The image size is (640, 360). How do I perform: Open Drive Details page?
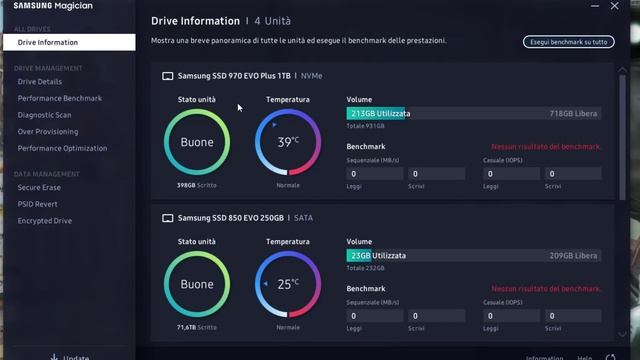(40, 82)
